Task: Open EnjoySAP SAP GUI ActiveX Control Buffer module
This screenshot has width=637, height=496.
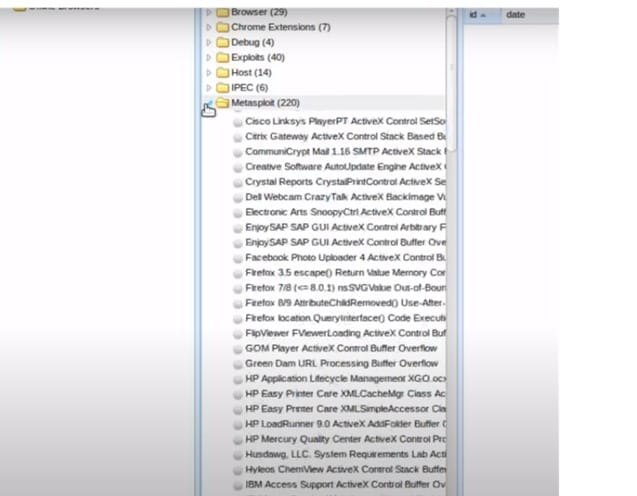Action: [345, 242]
